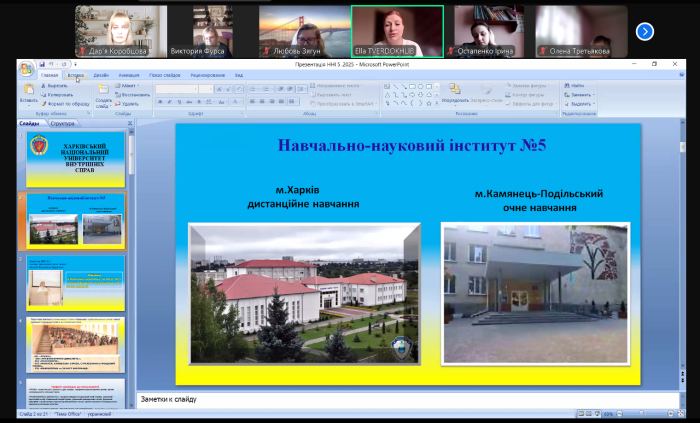The width and height of the screenshot is (700, 423).
Task: Select the right arrow shape in gallery
Action: [412, 95]
